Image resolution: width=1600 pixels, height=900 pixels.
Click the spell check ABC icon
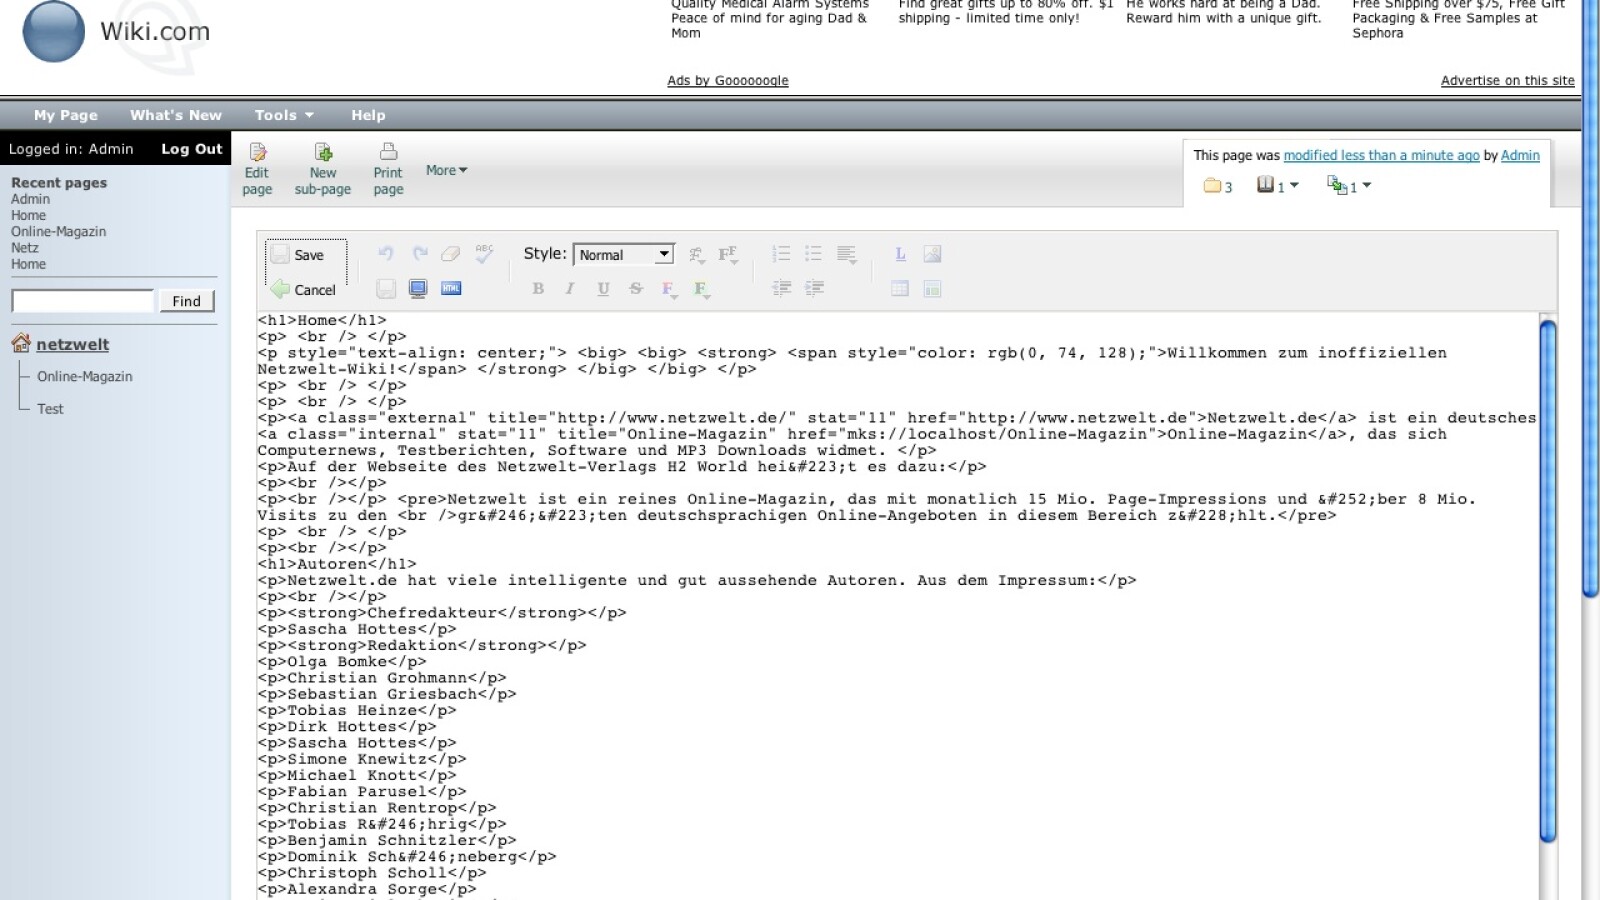(484, 254)
